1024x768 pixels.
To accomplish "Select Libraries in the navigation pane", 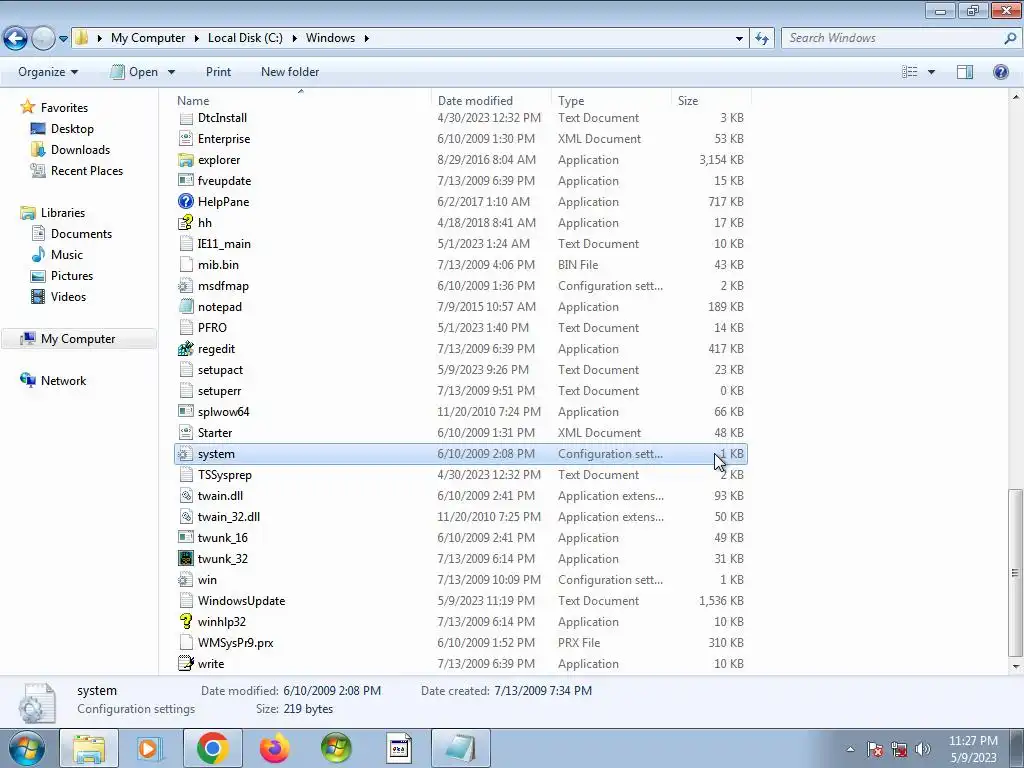I will 63,213.
